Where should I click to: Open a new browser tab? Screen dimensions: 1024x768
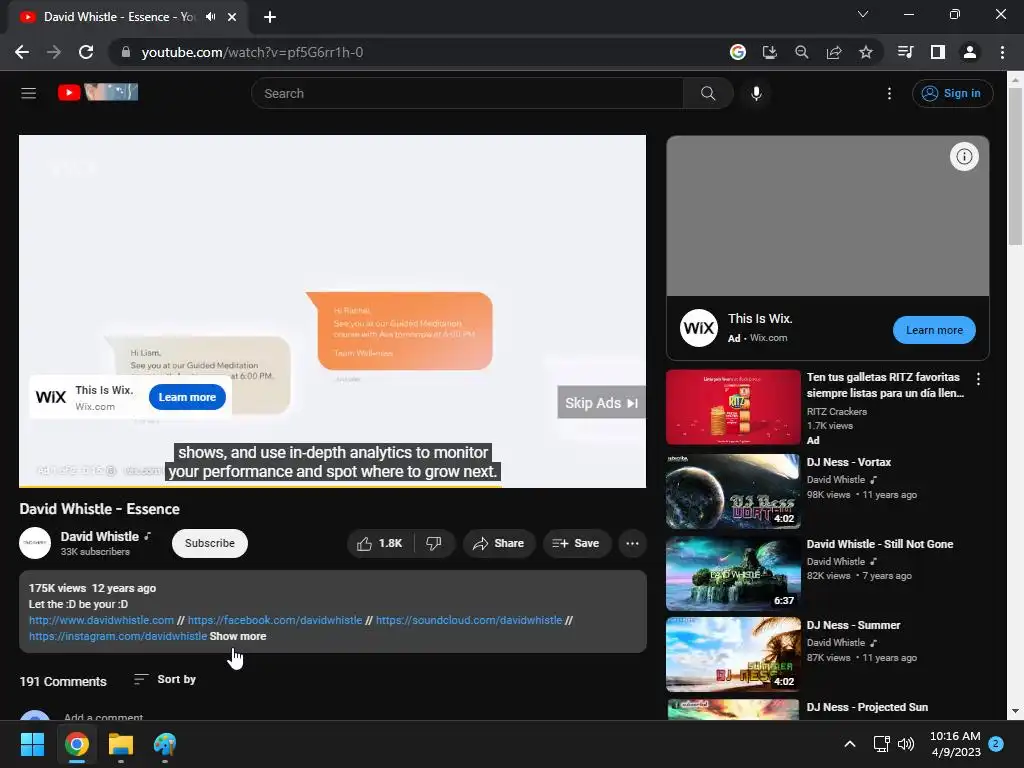tap(270, 17)
